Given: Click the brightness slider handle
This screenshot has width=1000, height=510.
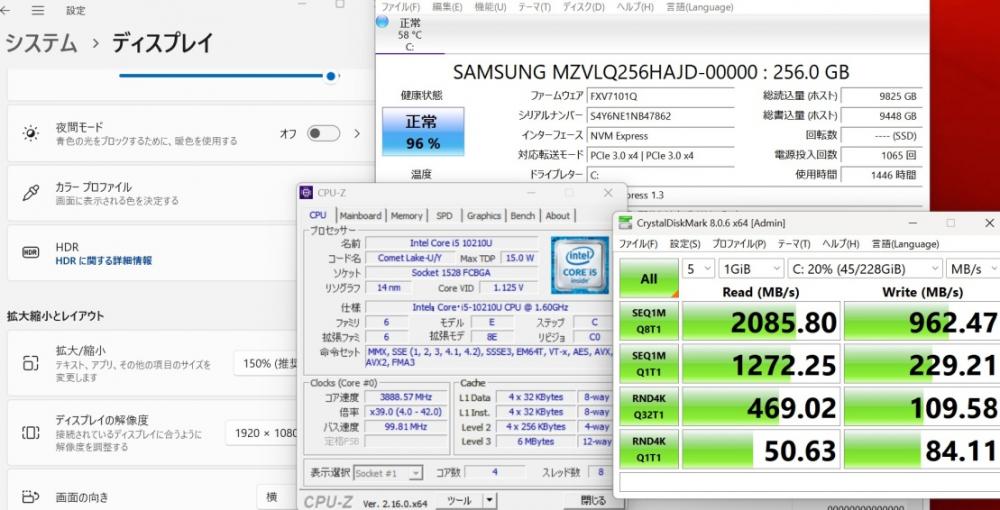Looking at the screenshot, I should click(x=330, y=76).
